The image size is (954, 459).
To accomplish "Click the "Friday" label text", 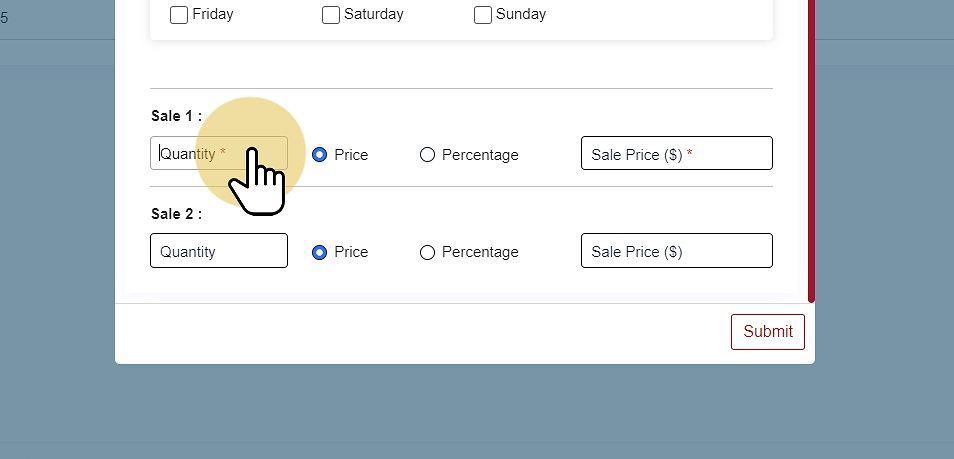I will (213, 15).
